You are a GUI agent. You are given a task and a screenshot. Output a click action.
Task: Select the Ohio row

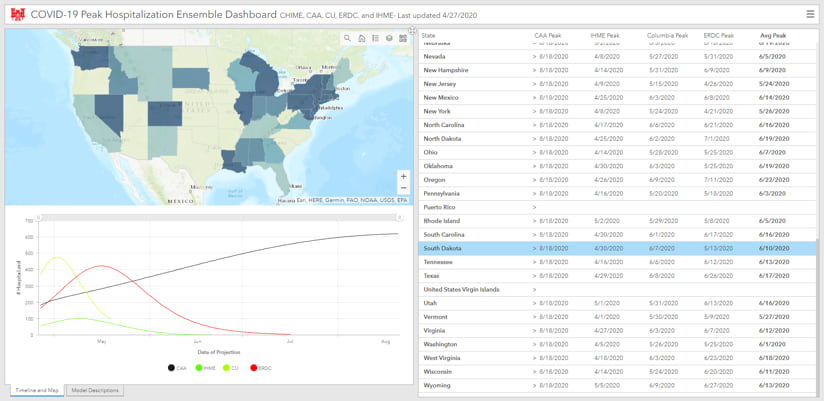pos(617,152)
